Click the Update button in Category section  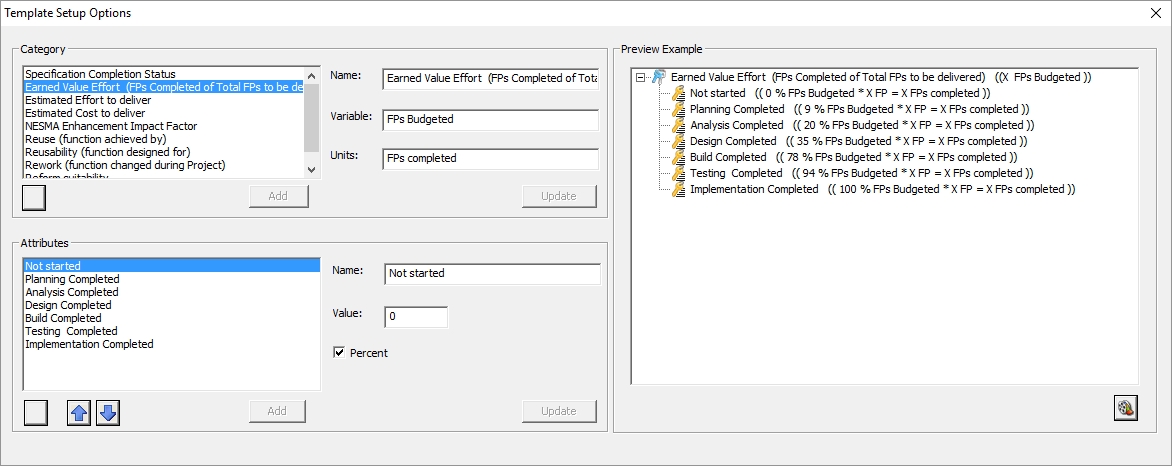tap(559, 196)
